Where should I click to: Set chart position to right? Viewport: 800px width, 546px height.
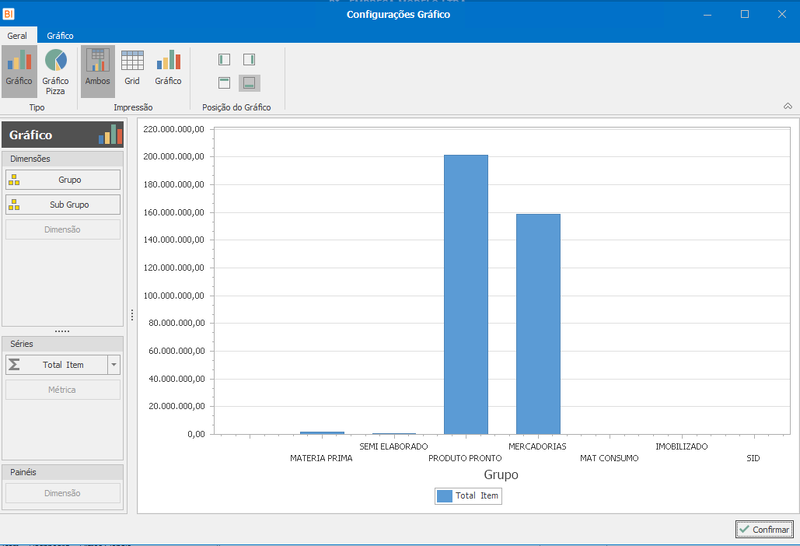pos(249,60)
